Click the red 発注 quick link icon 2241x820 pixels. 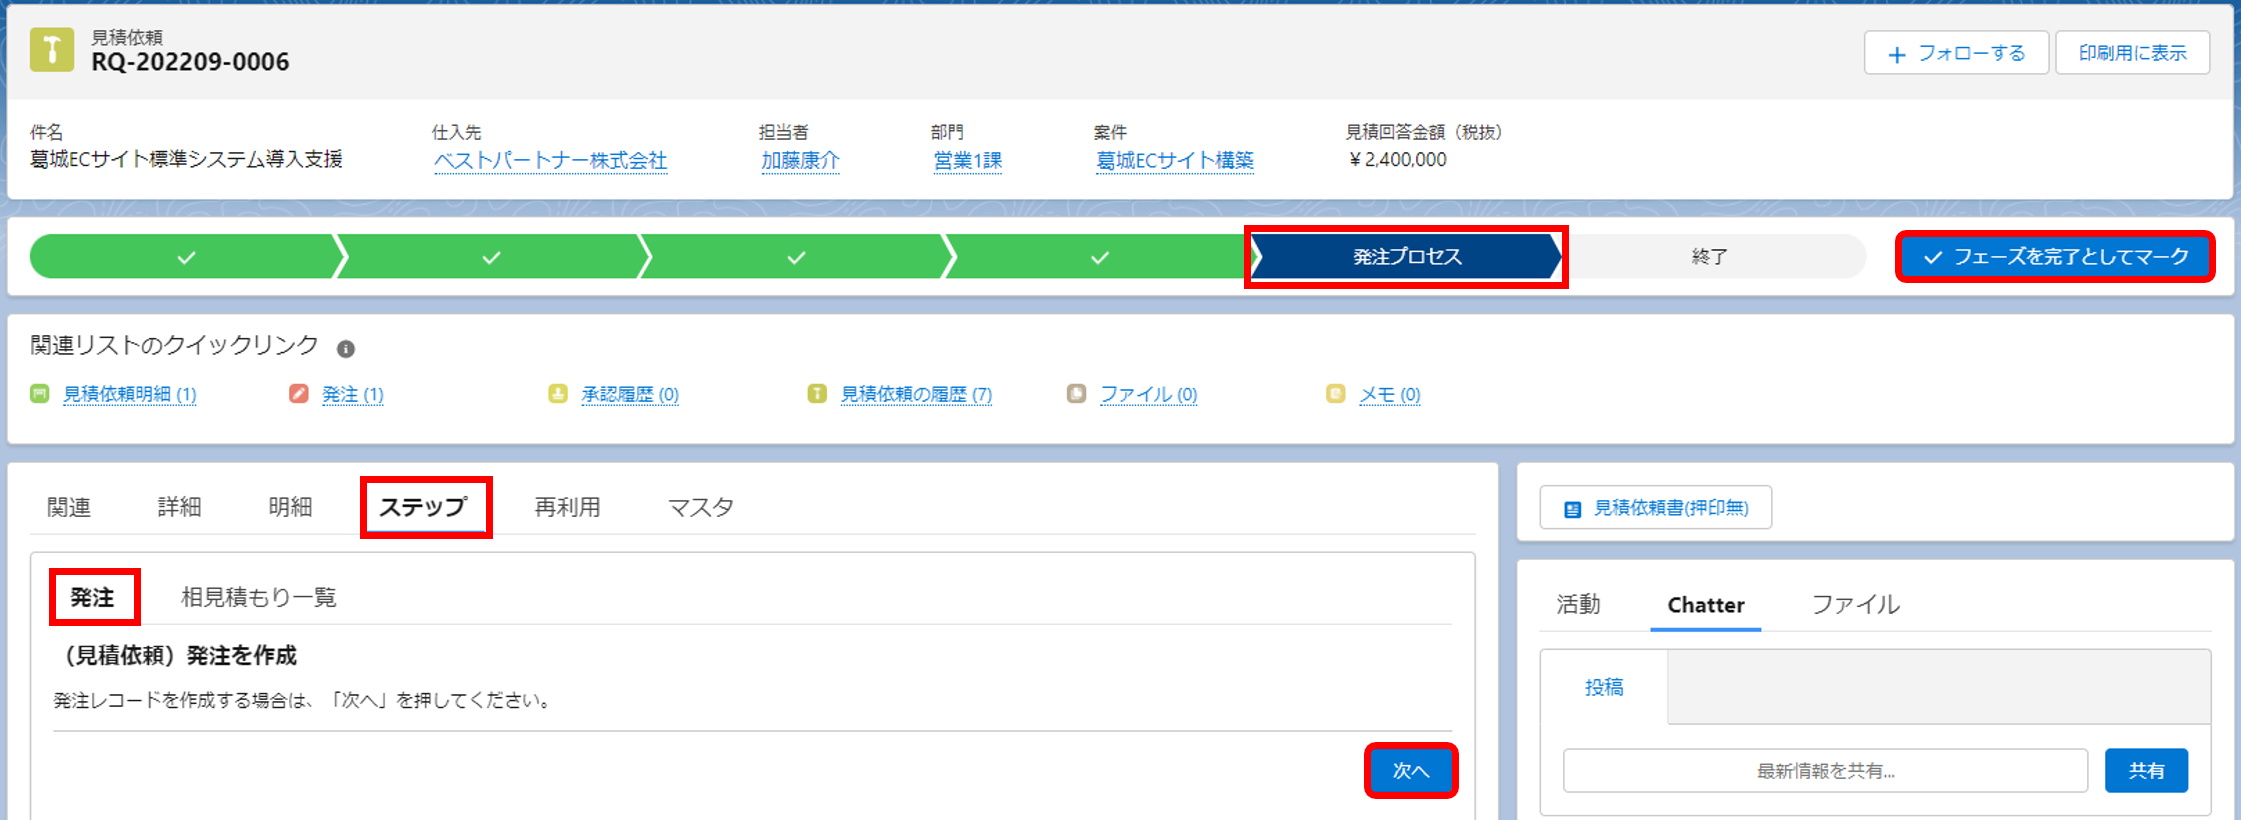[x=299, y=393]
